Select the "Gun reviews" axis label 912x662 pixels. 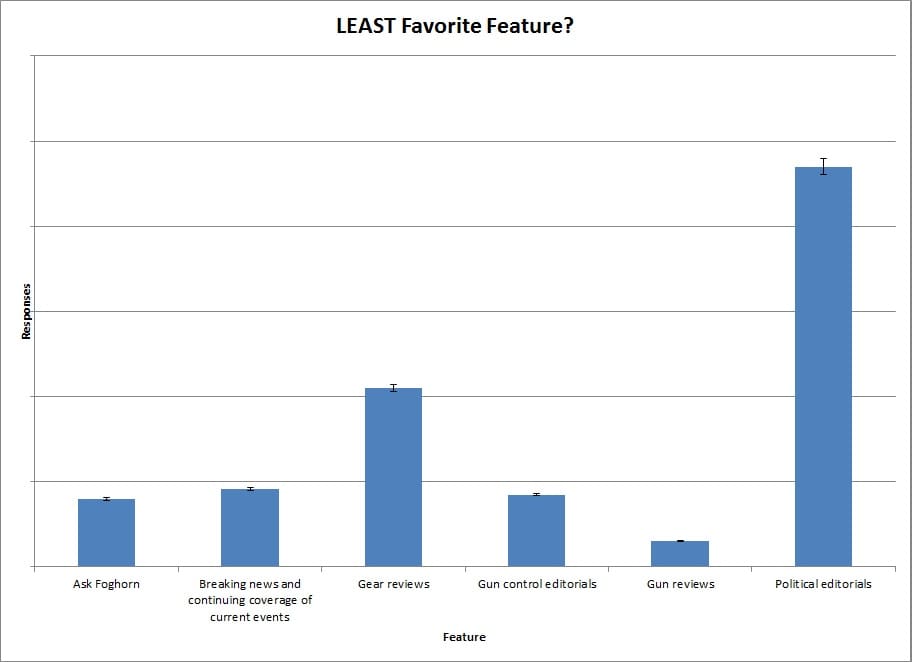pos(680,584)
